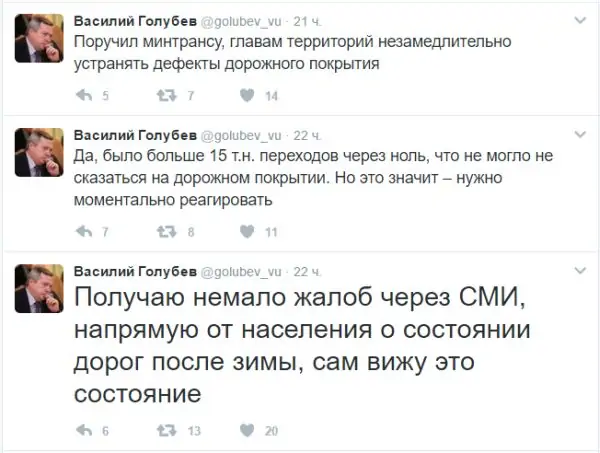
Task: Open dropdown menu on the second tweet
Action: 581,135
